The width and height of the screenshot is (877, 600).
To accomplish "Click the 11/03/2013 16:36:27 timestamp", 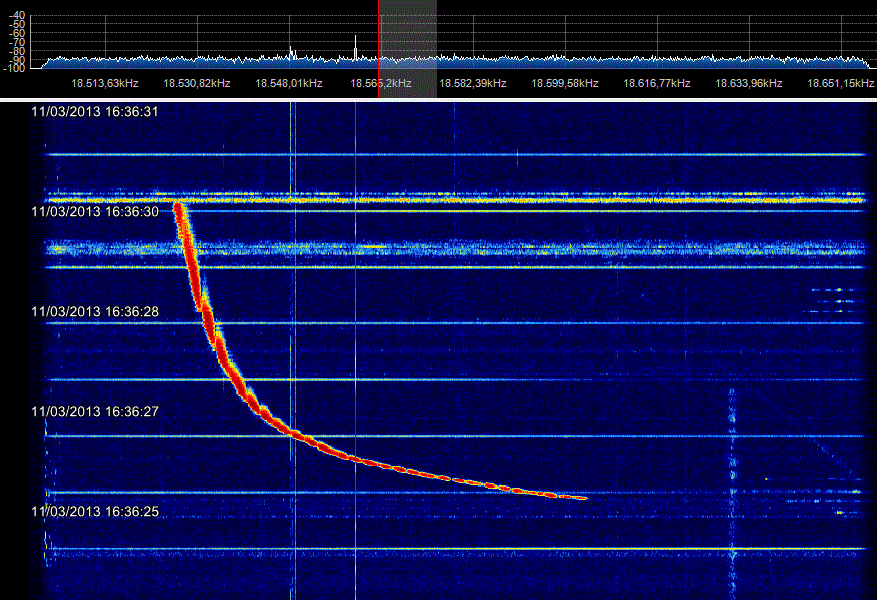I will [95, 412].
